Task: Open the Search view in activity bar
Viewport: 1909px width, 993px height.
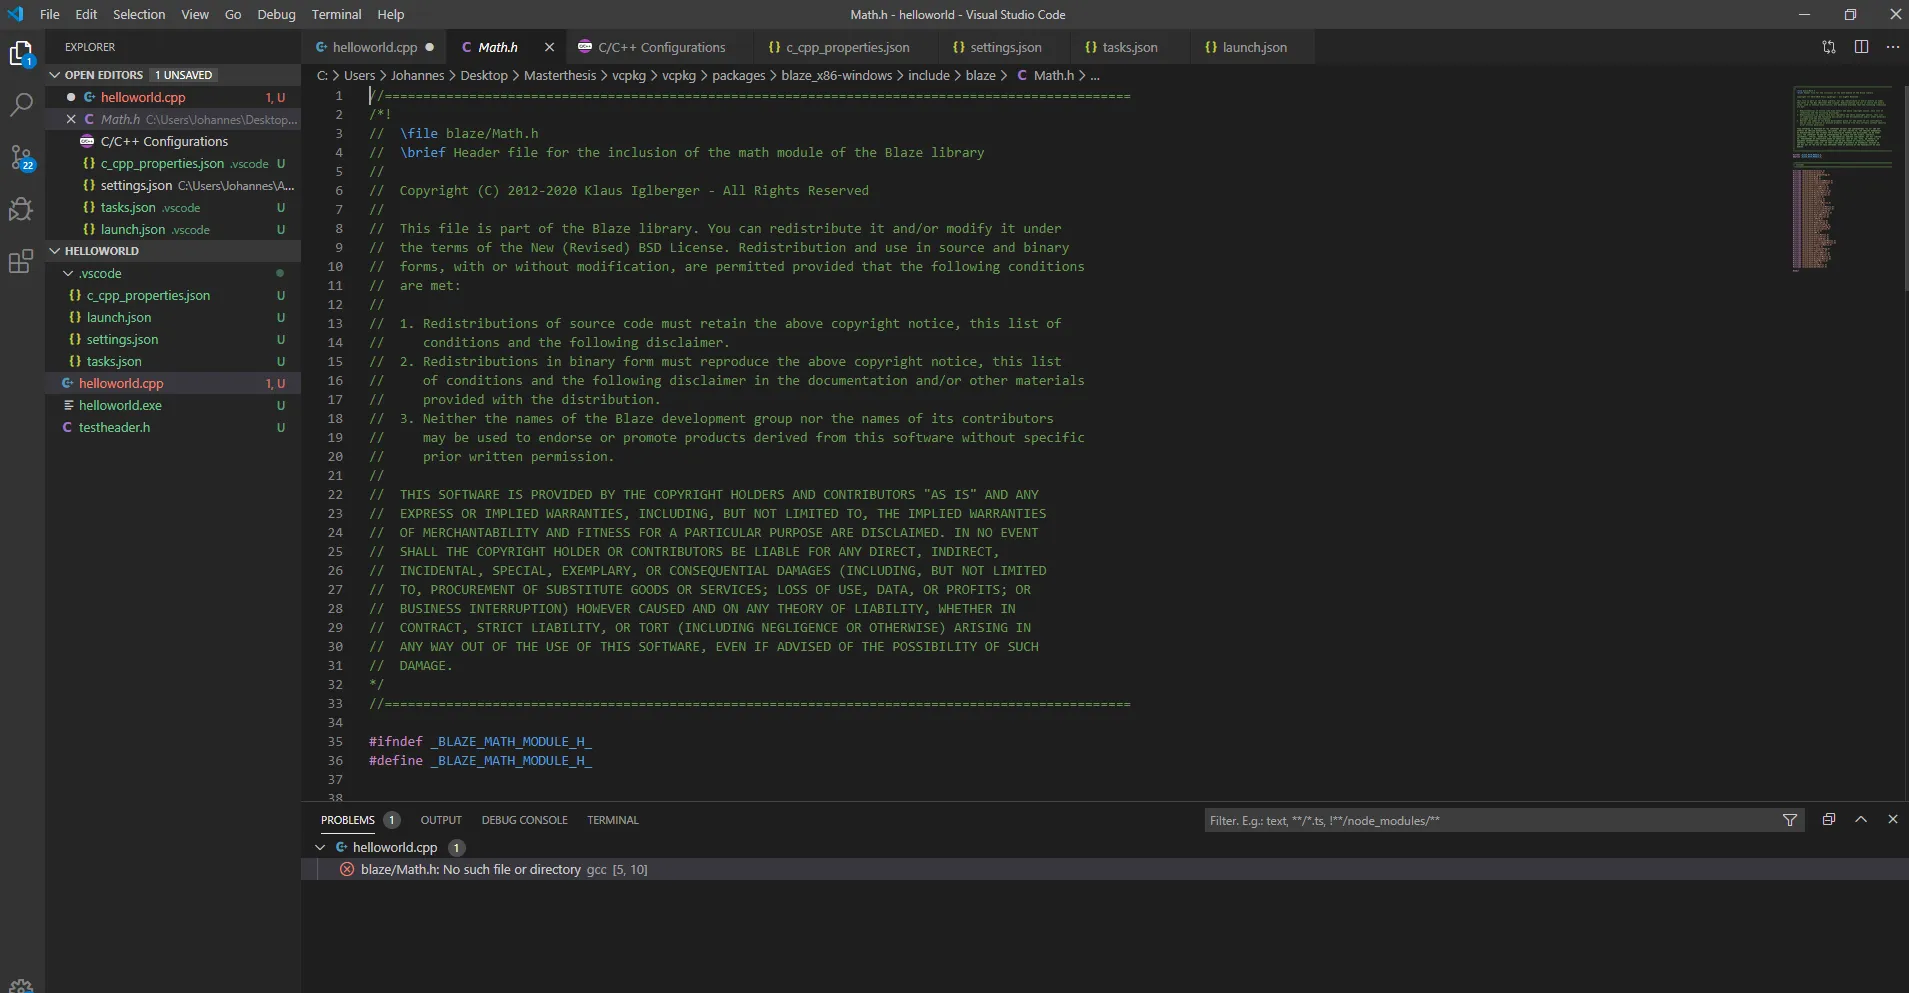Action: pyautogui.click(x=21, y=104)
